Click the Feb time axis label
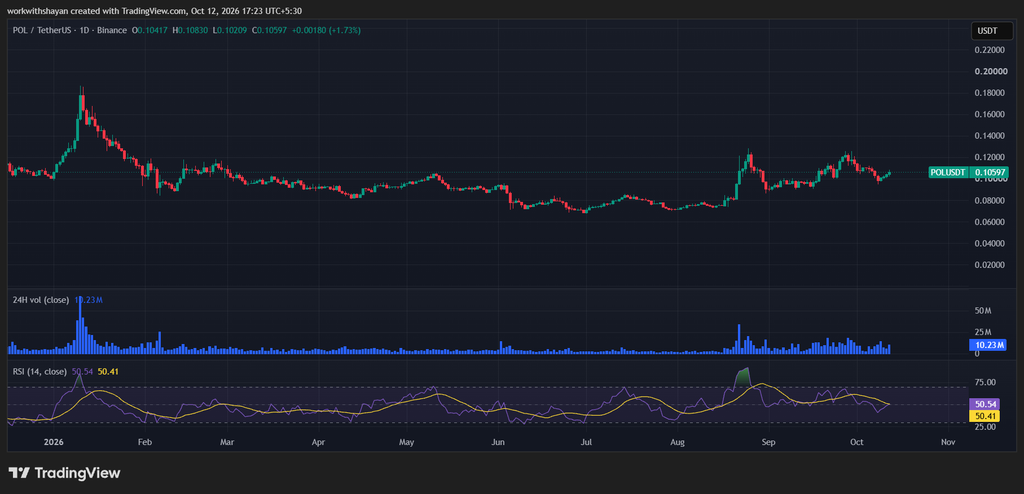This screenshot has height=494, width=1024. (x=145, y=442)
